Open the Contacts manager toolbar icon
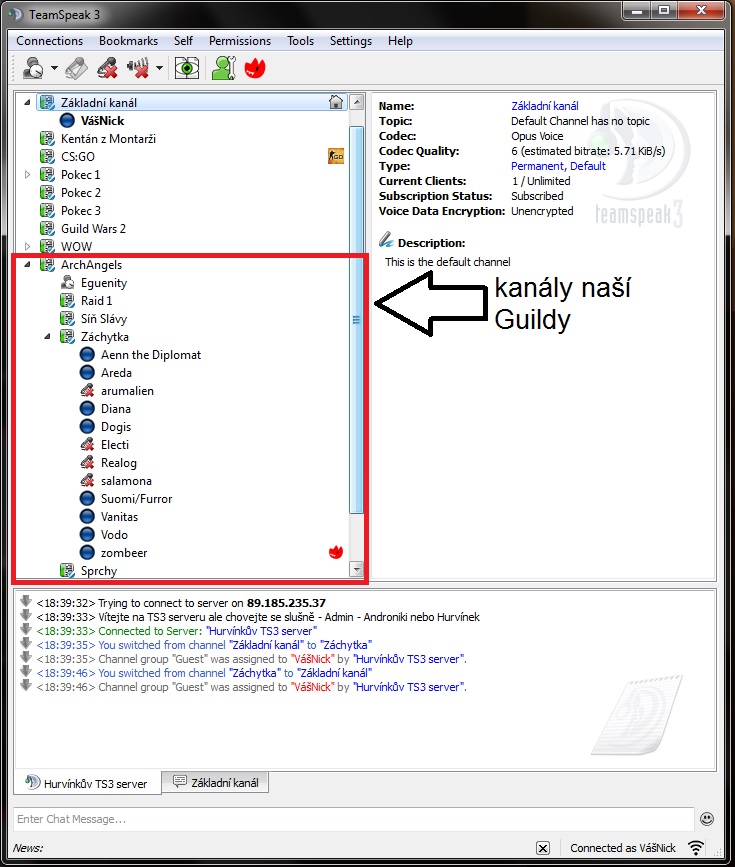The height and width of the screenshot is (867, 735). (x=222, y=68)
